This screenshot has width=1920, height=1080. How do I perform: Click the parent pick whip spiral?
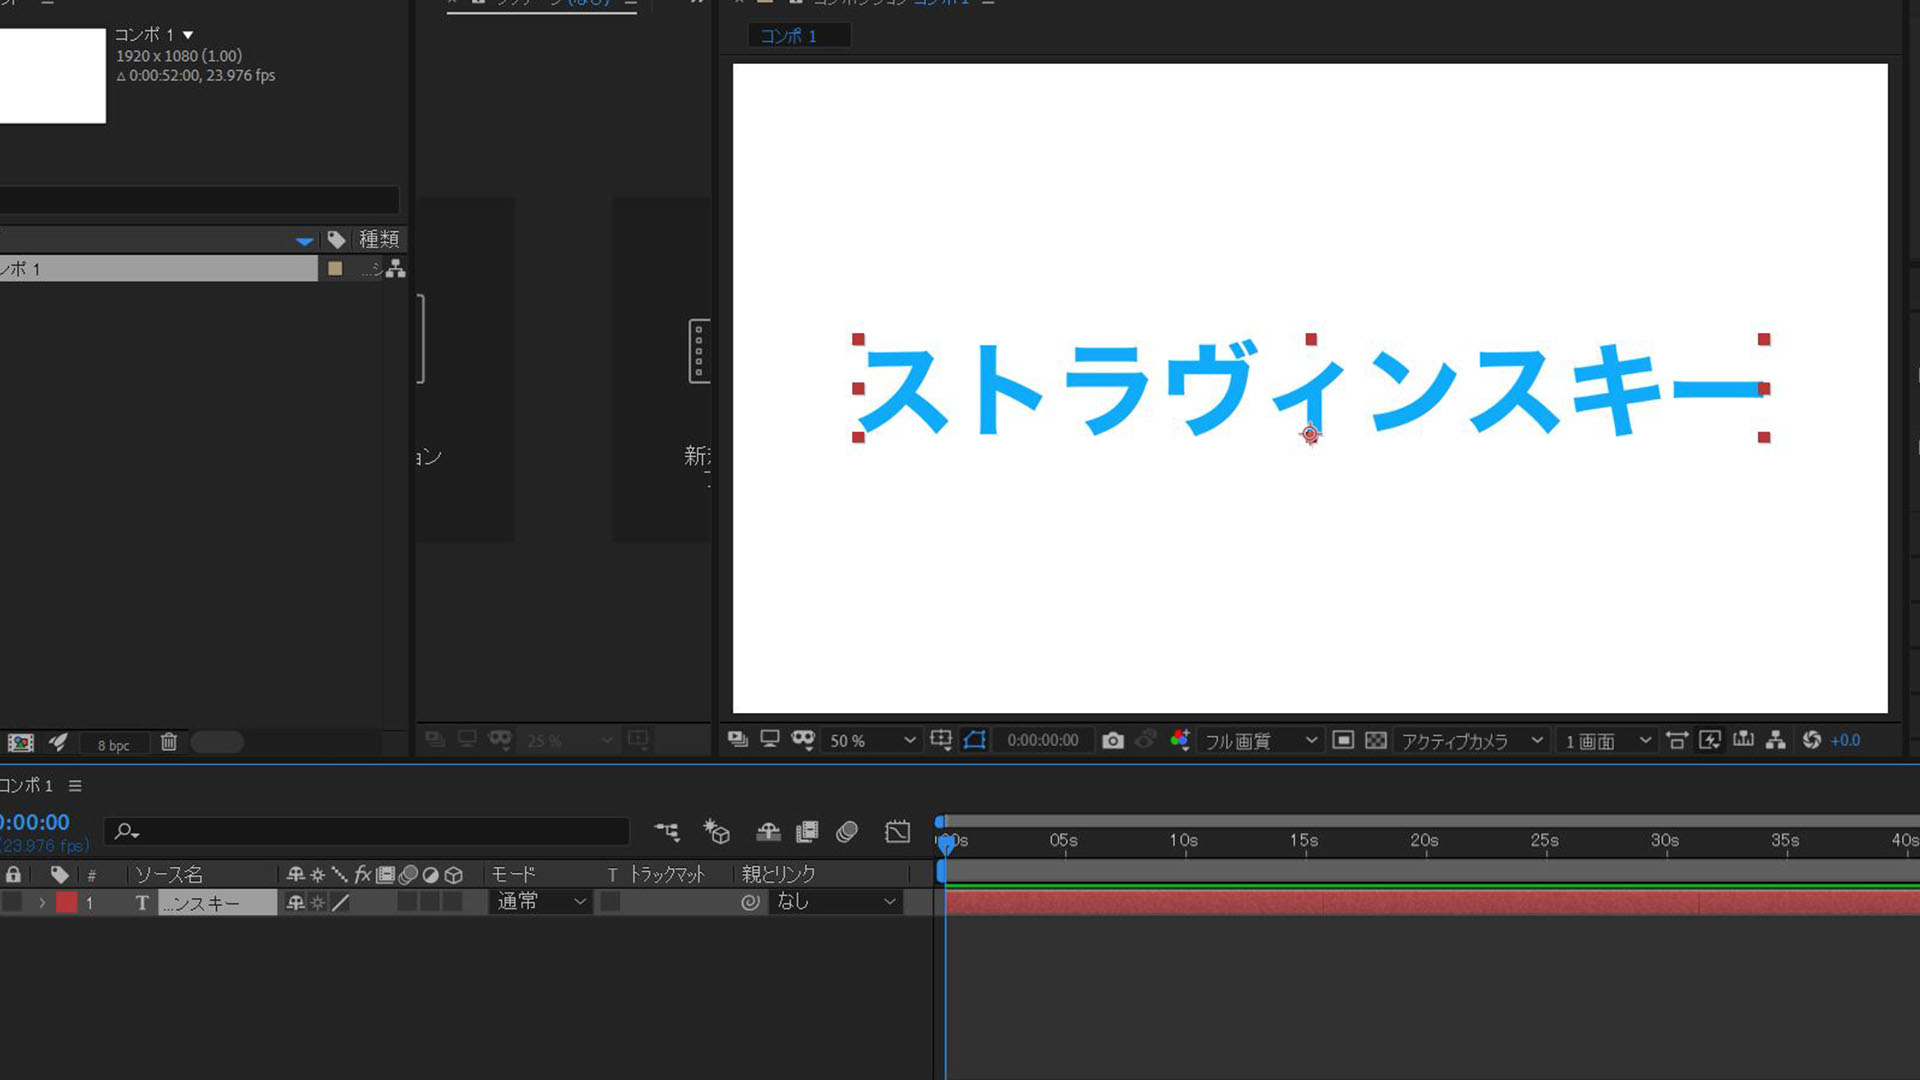click(x=750, y=902)
